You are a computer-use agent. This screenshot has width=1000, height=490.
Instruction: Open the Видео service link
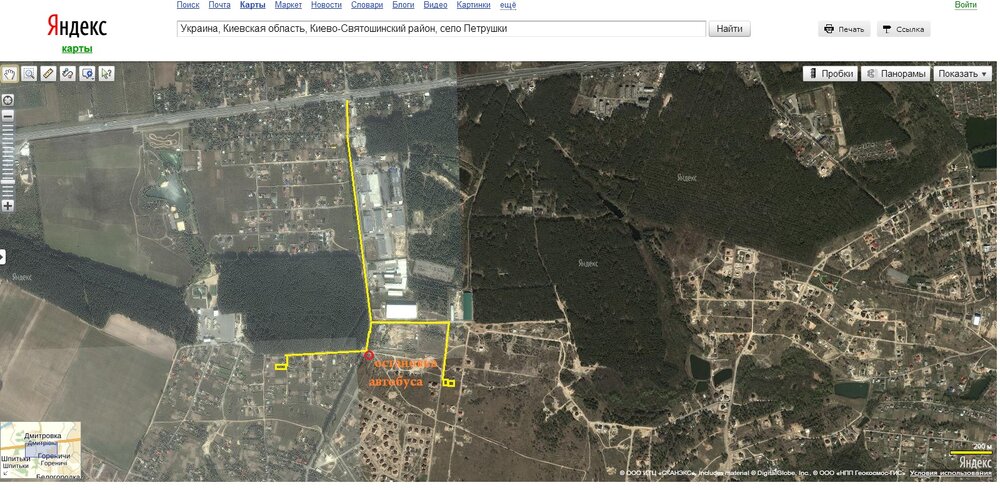coord(436,5)
